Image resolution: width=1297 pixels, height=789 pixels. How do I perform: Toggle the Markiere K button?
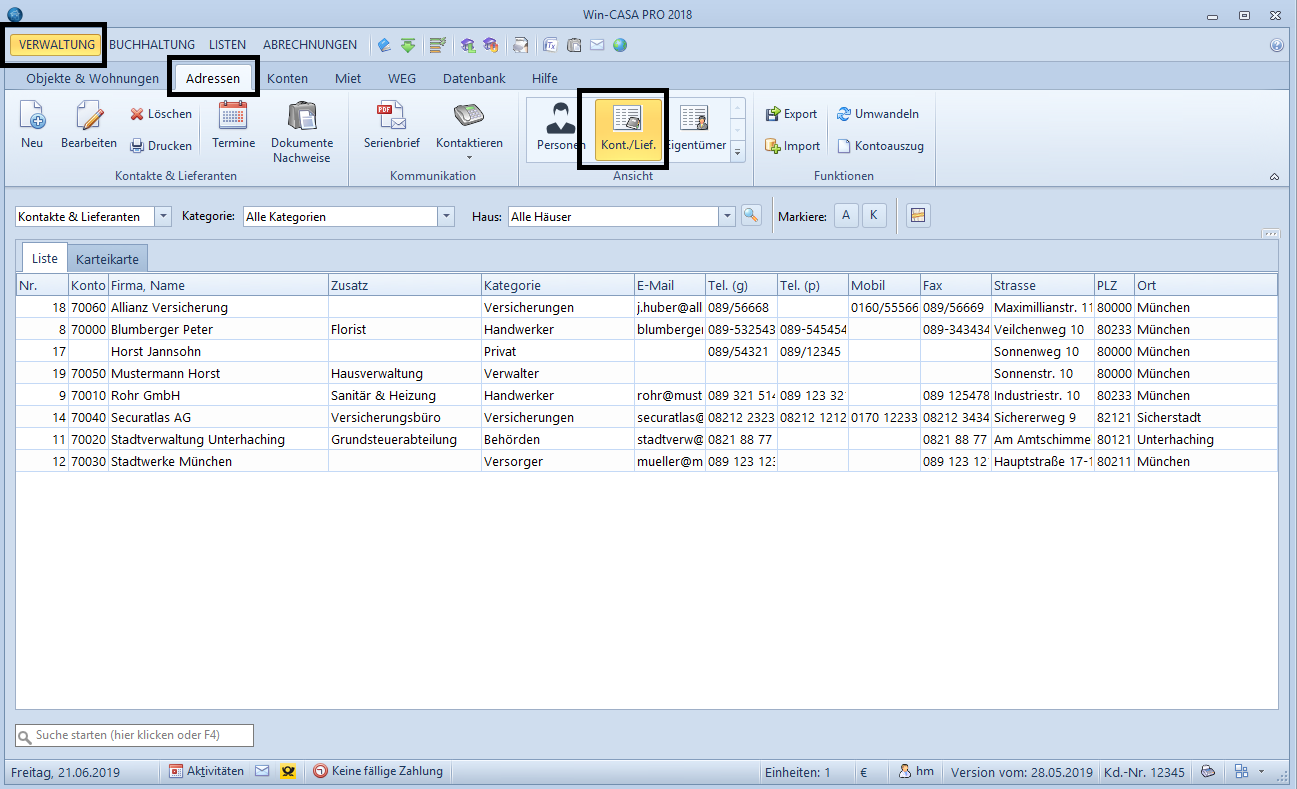pos(874,215)
